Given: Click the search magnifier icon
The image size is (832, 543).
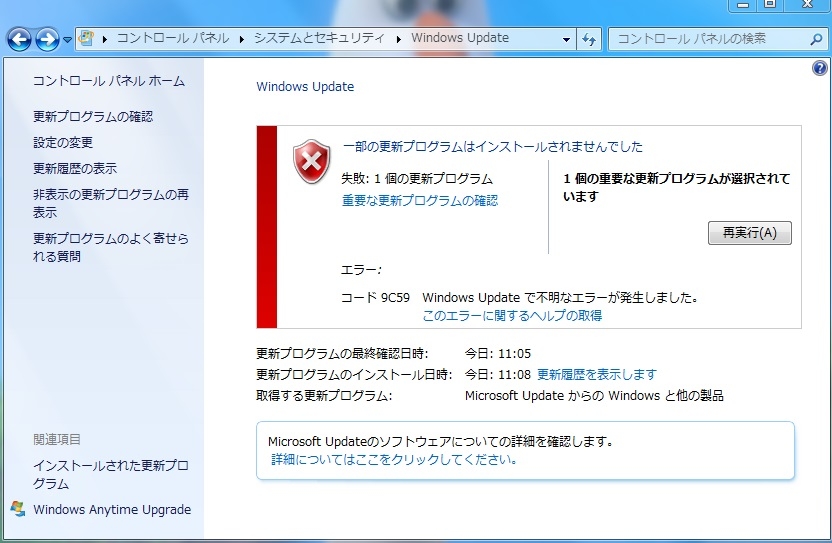Looking at the screenshot, I should click(x=817, y=39).
